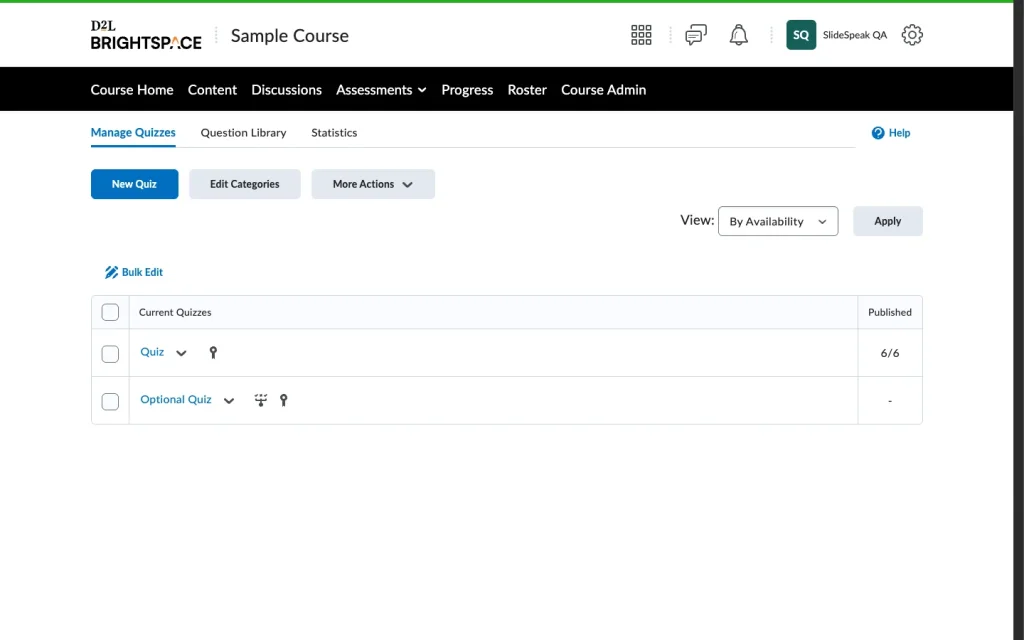Open the Content nav item

[x=212, y=90]
